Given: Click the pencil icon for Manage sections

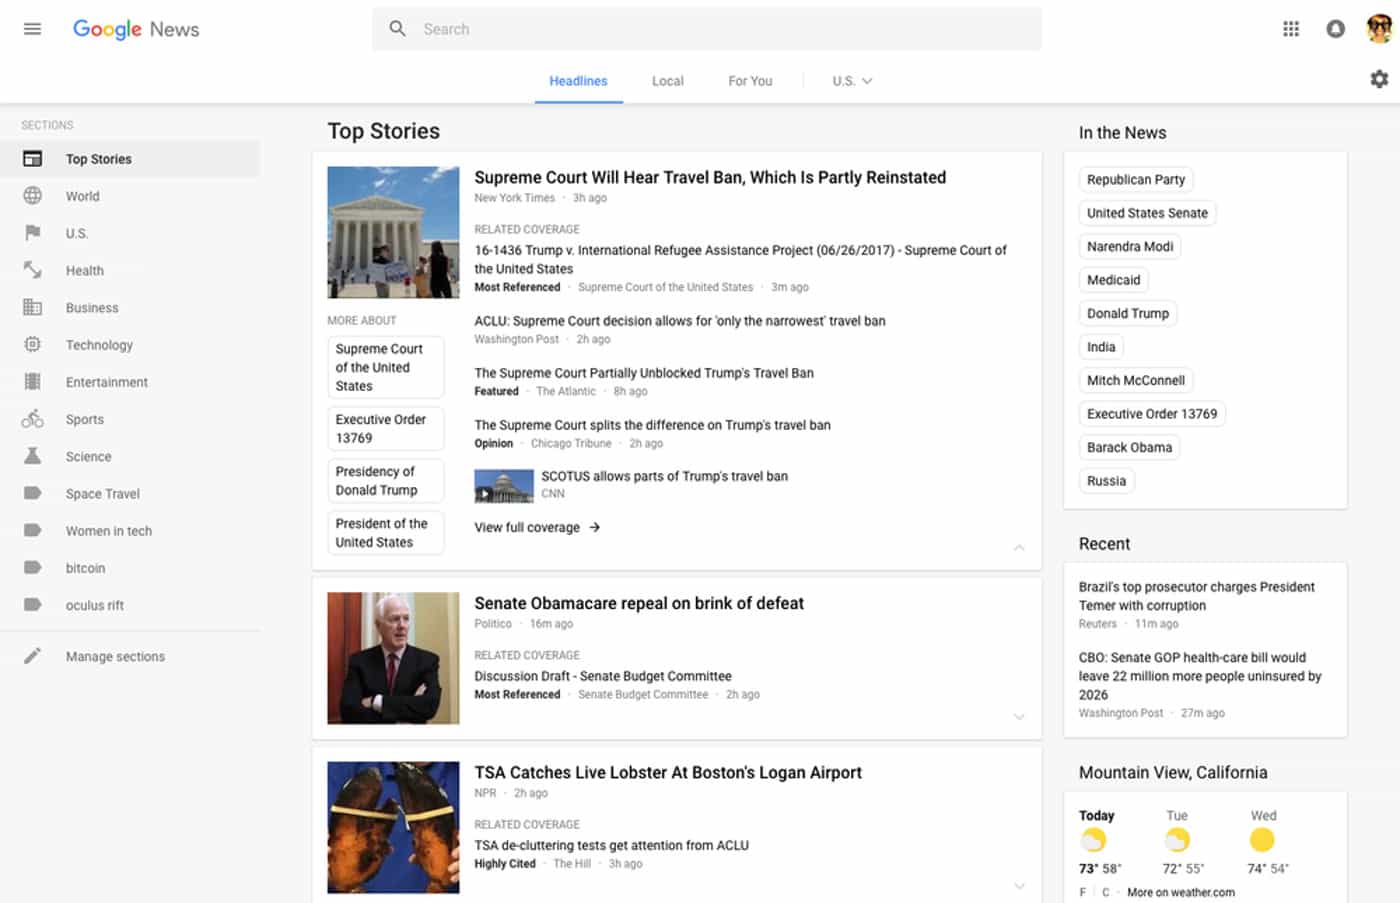Looking at the screenshot, I should click(33, 656).
